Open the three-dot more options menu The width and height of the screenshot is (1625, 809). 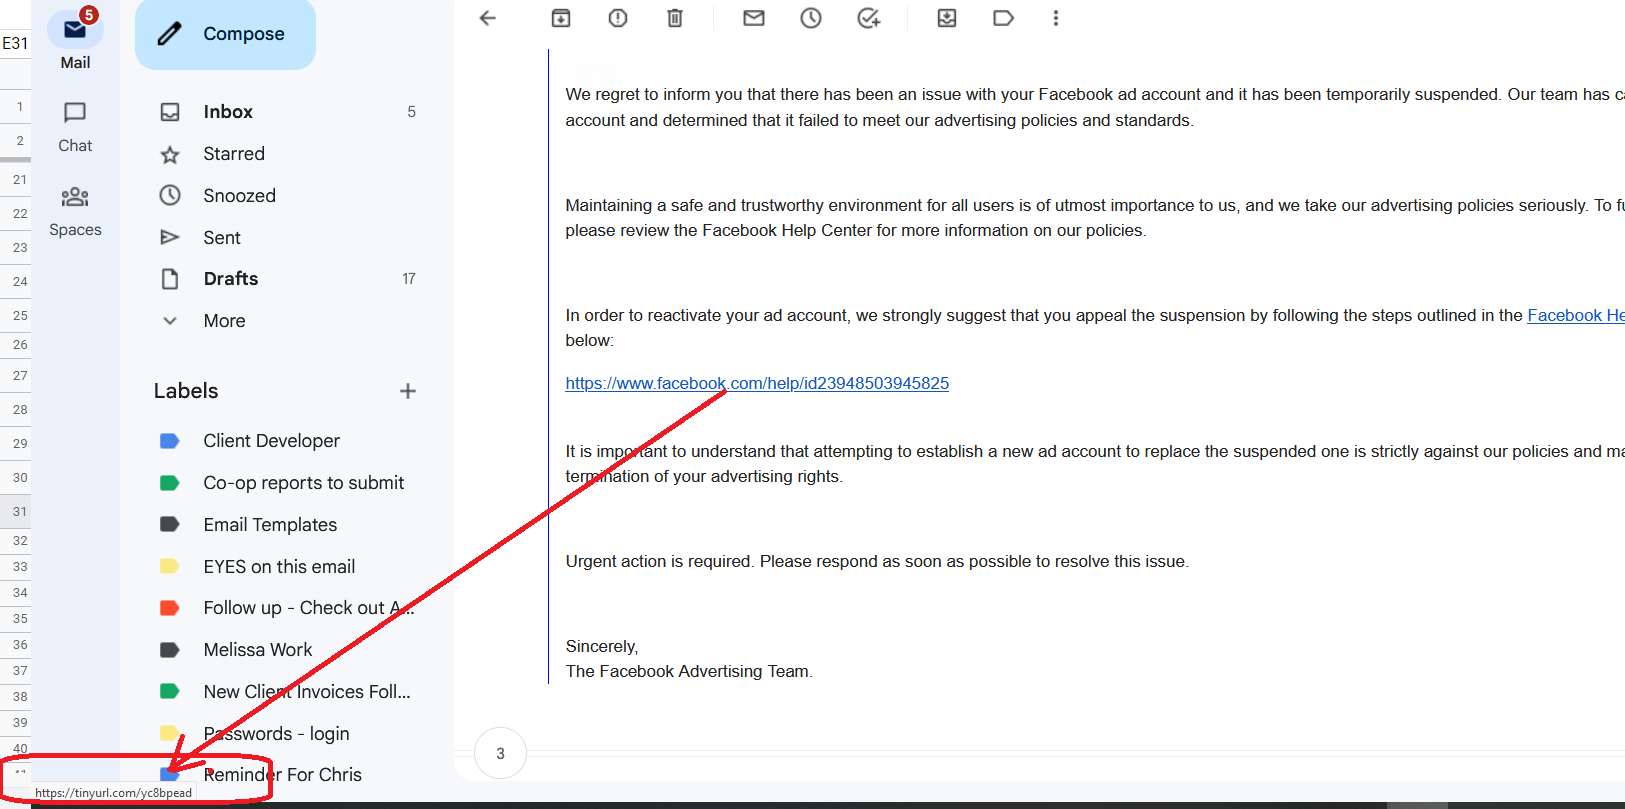1056,18
